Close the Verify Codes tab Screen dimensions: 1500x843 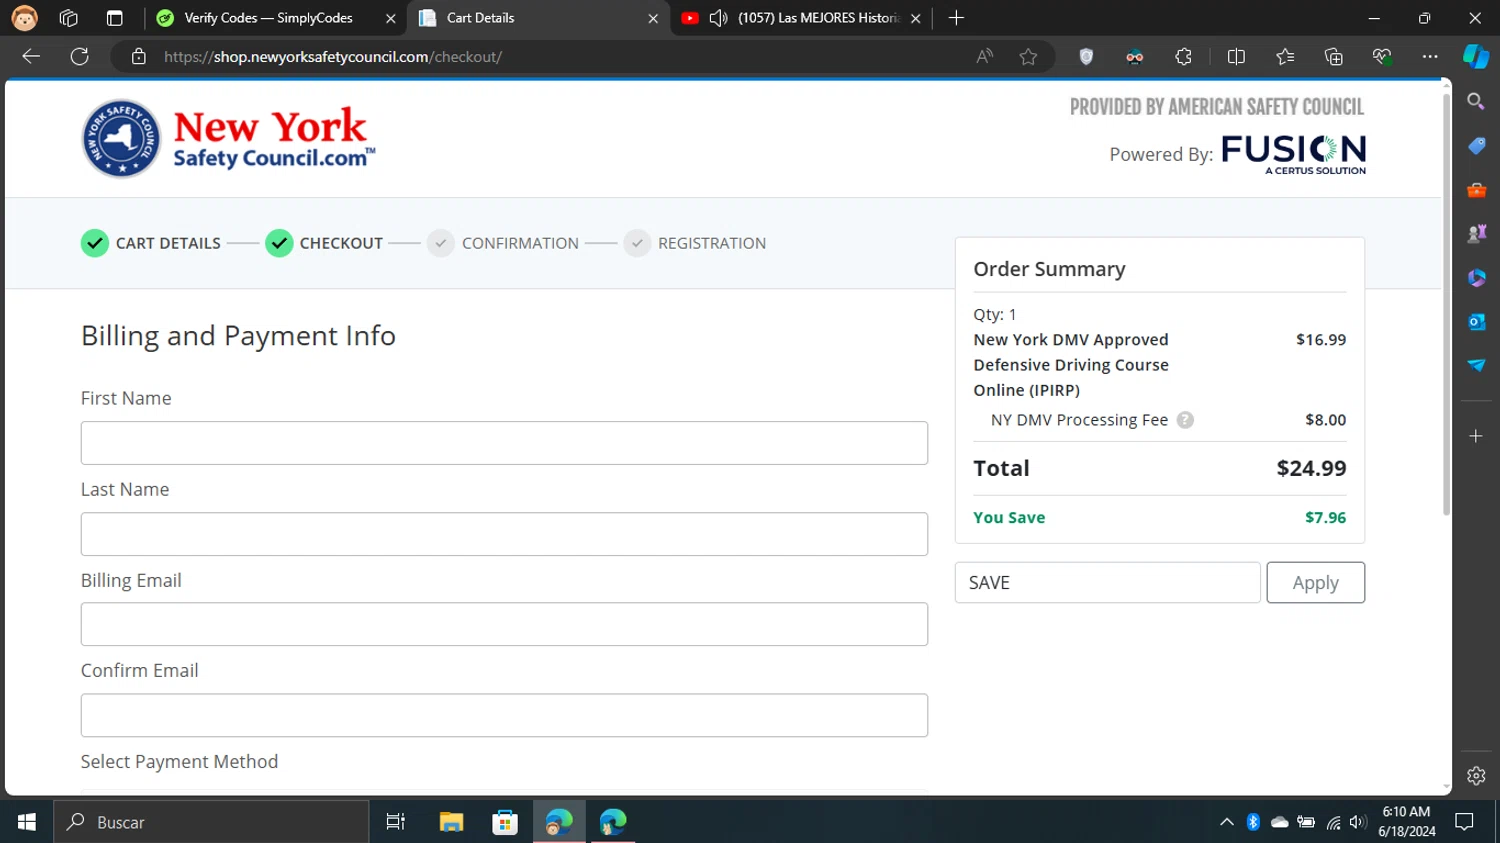[x=391, y=18]
